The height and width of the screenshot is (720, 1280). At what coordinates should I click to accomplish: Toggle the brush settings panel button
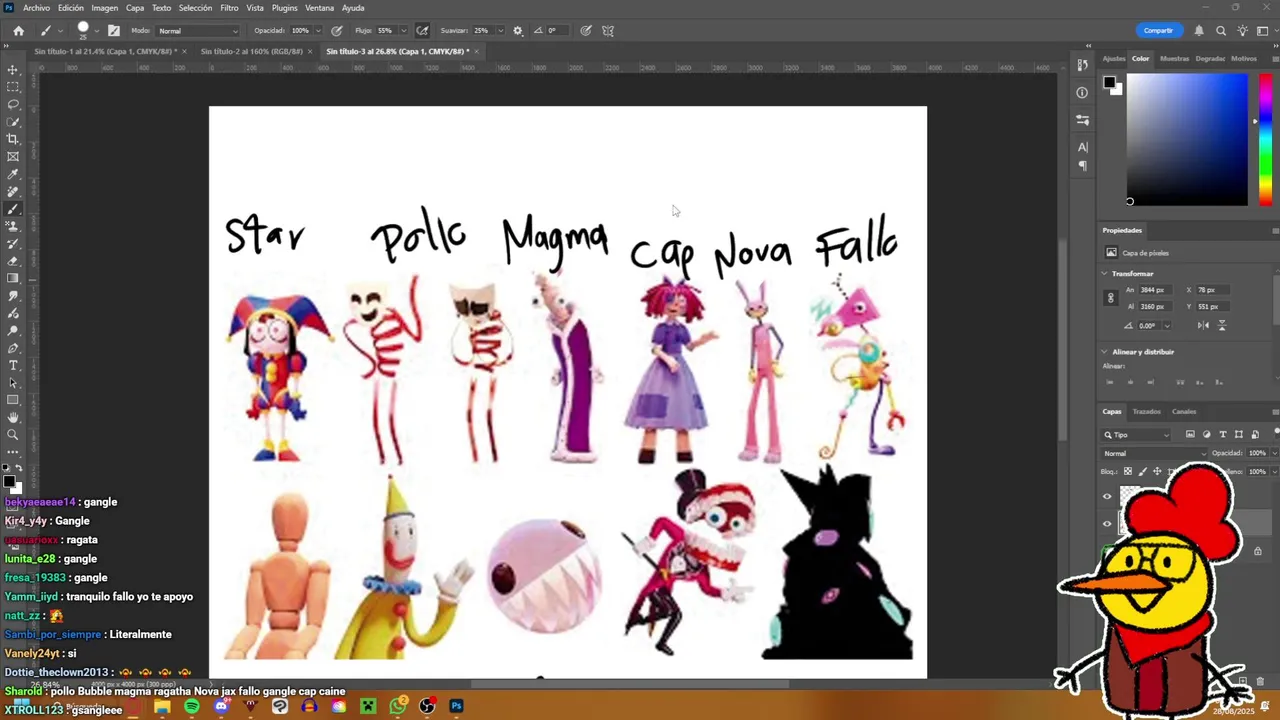pyautogui.click(x=113, y=30)
